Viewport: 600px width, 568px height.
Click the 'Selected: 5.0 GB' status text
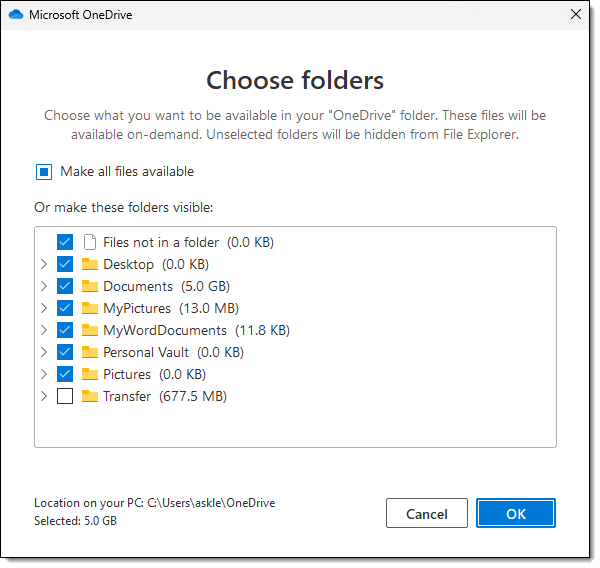[75, 521]
